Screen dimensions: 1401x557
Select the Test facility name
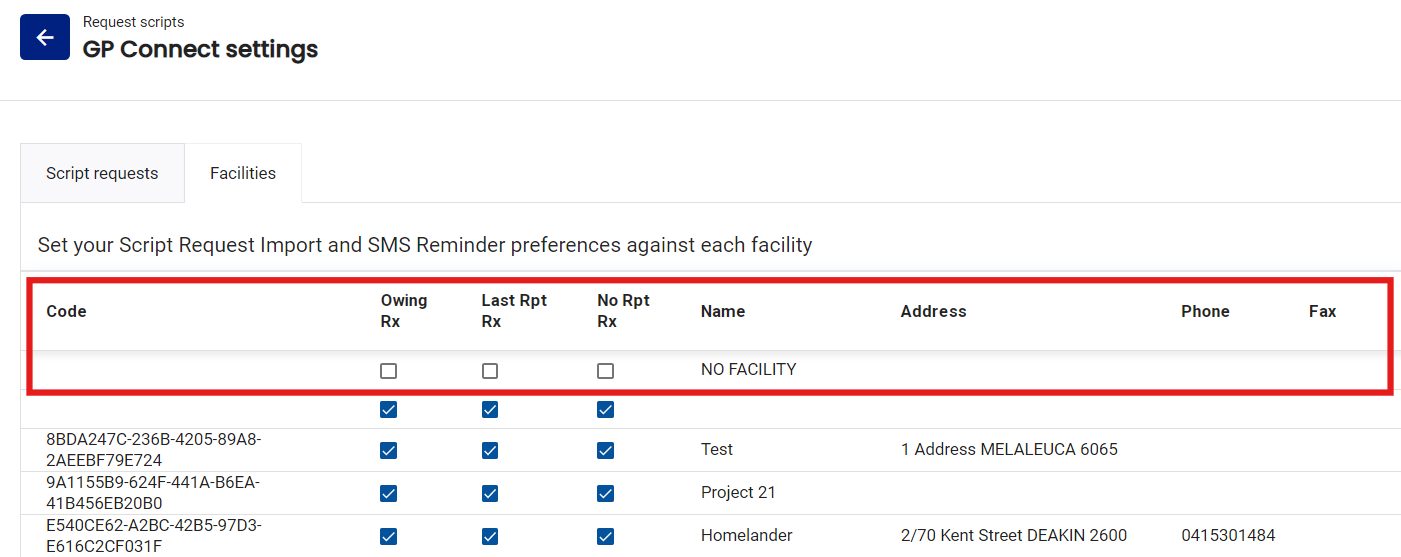tap(717, 449)
